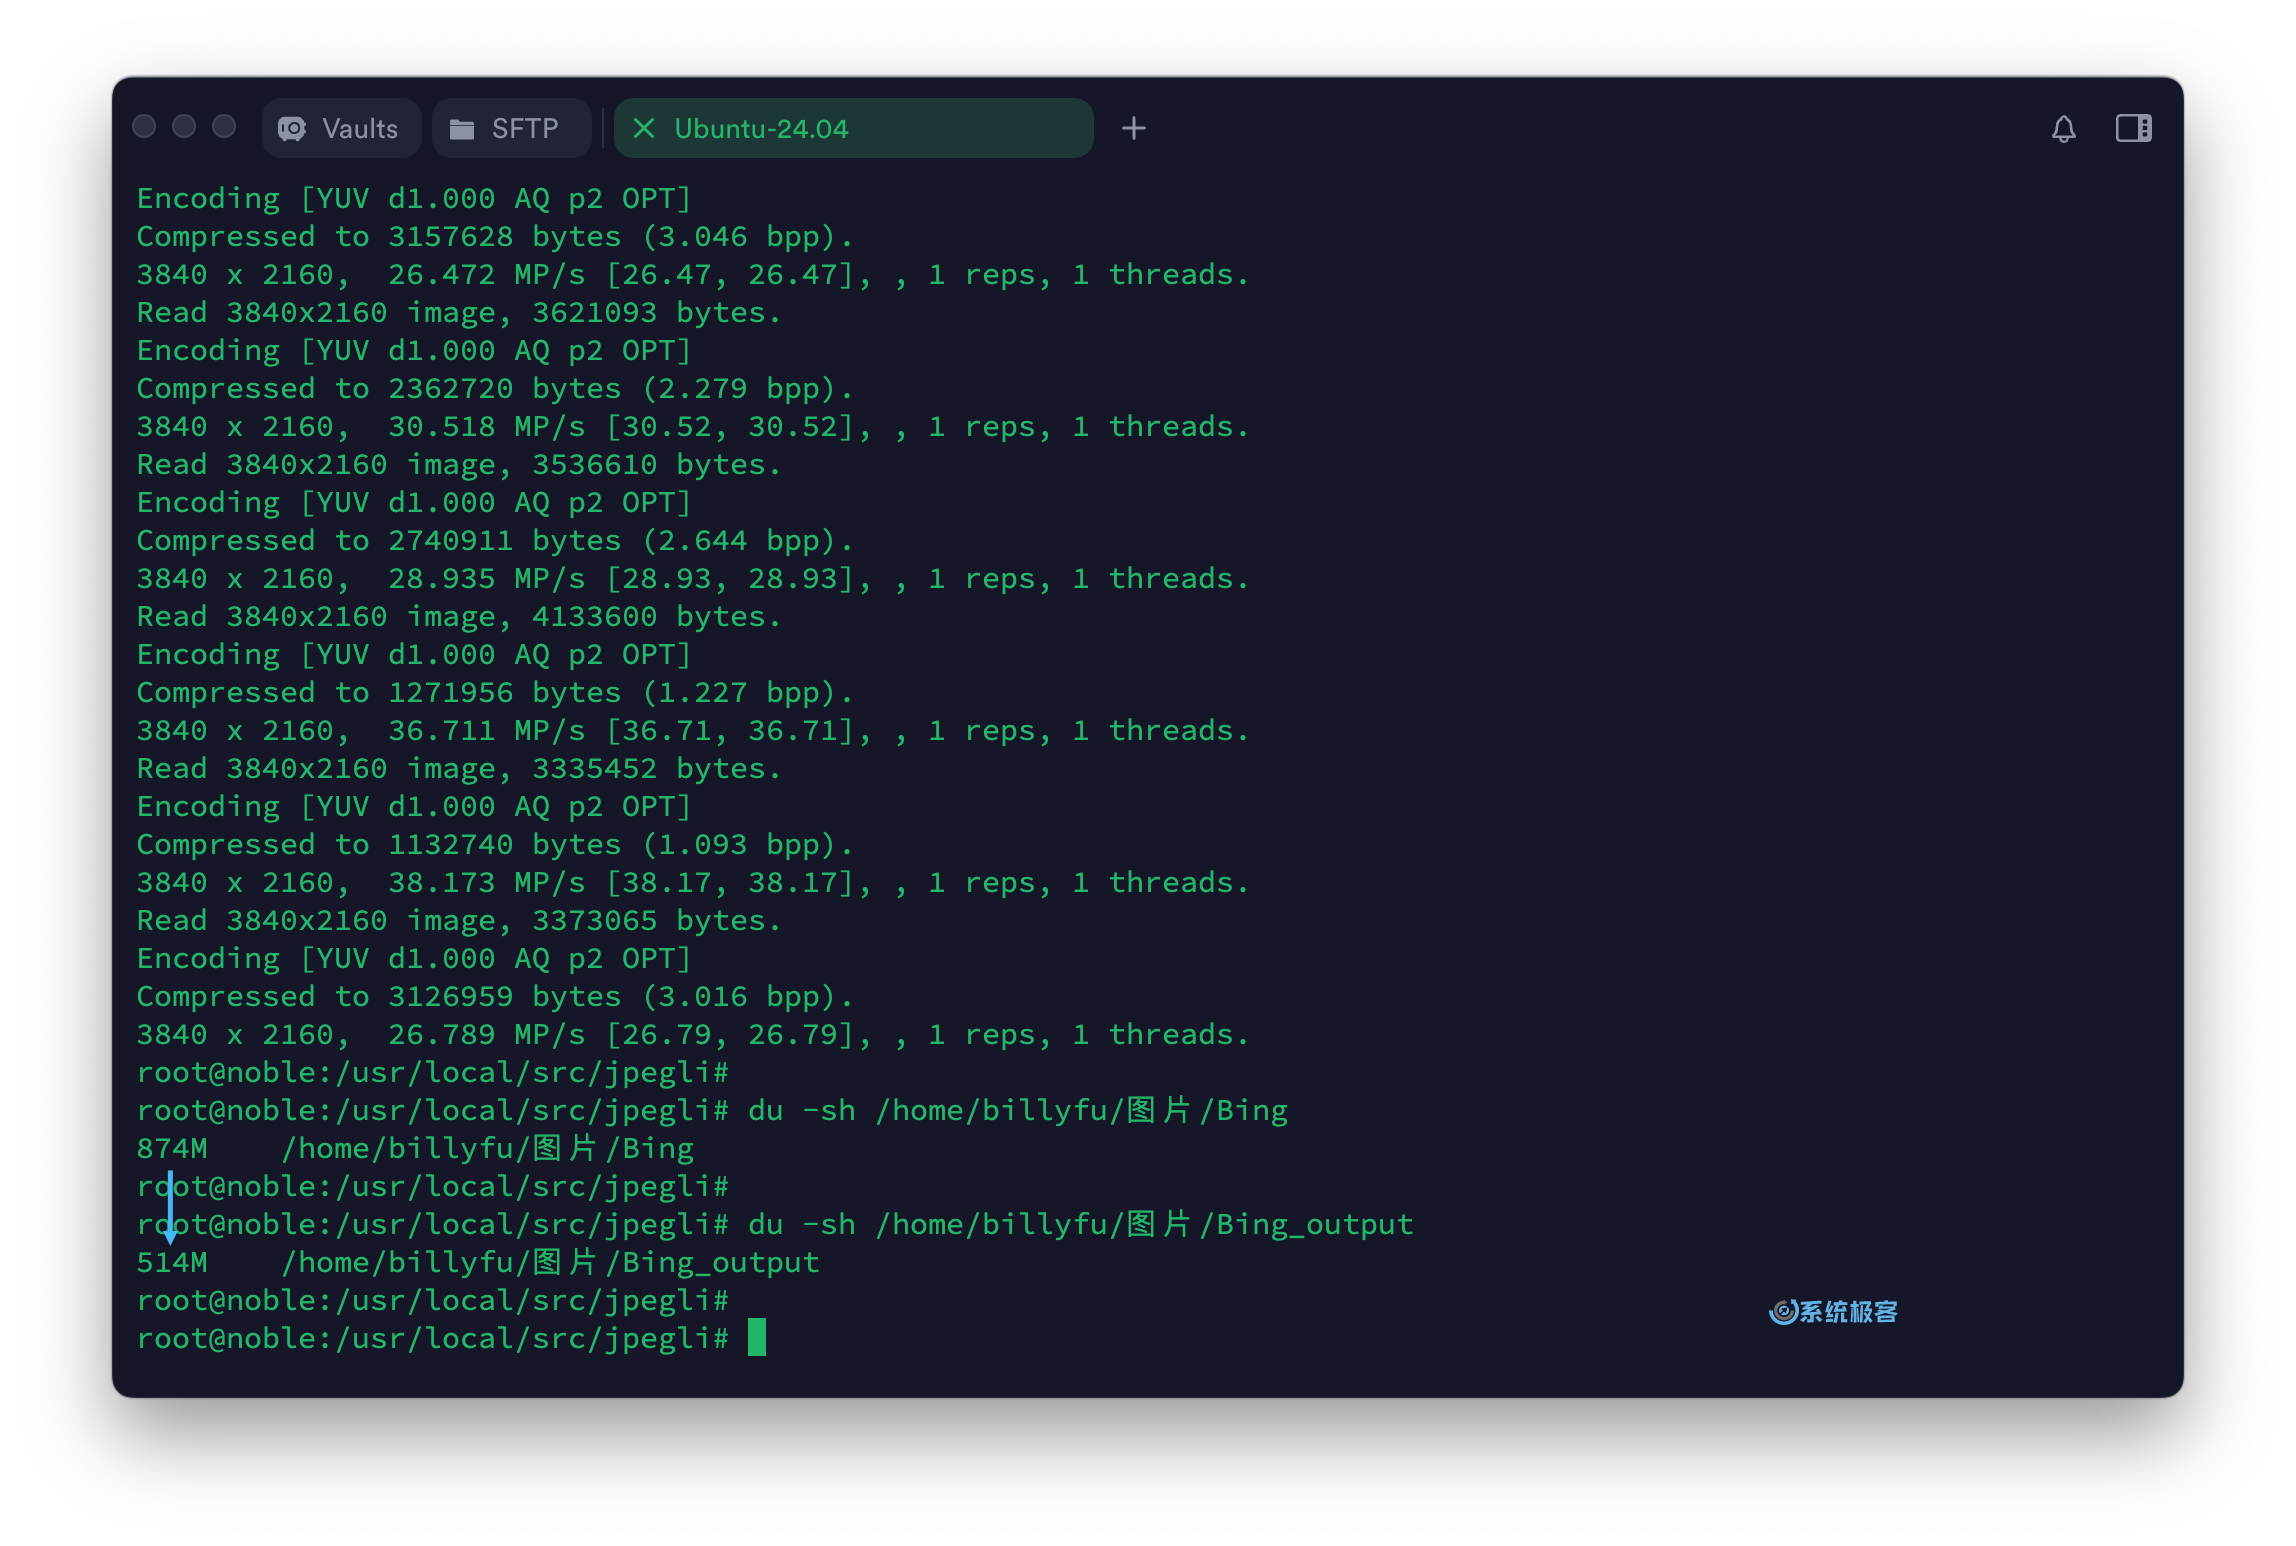
Task: Click 'Compressed to 2362720 bytes' line
Action: point(494,389)
